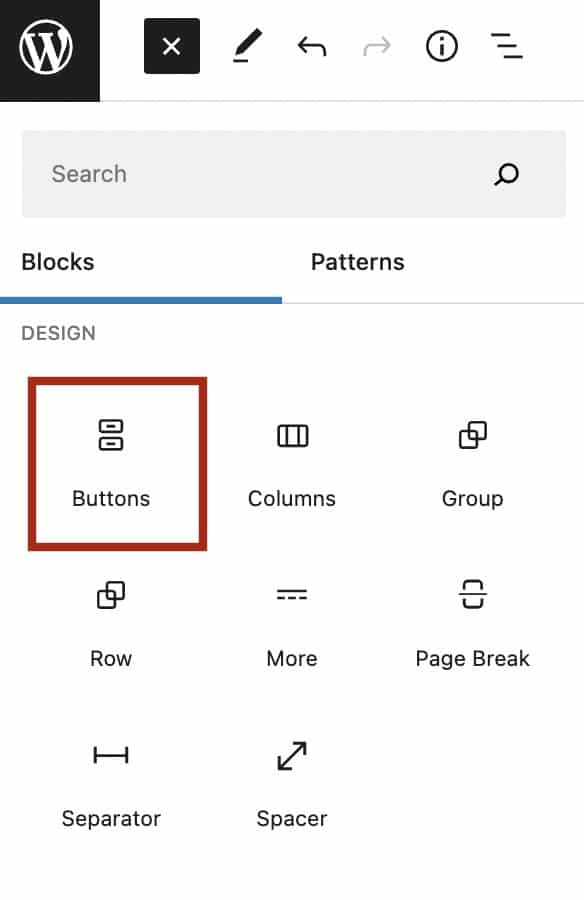
Task: Open the Details info icon
Action: point(442,46)
